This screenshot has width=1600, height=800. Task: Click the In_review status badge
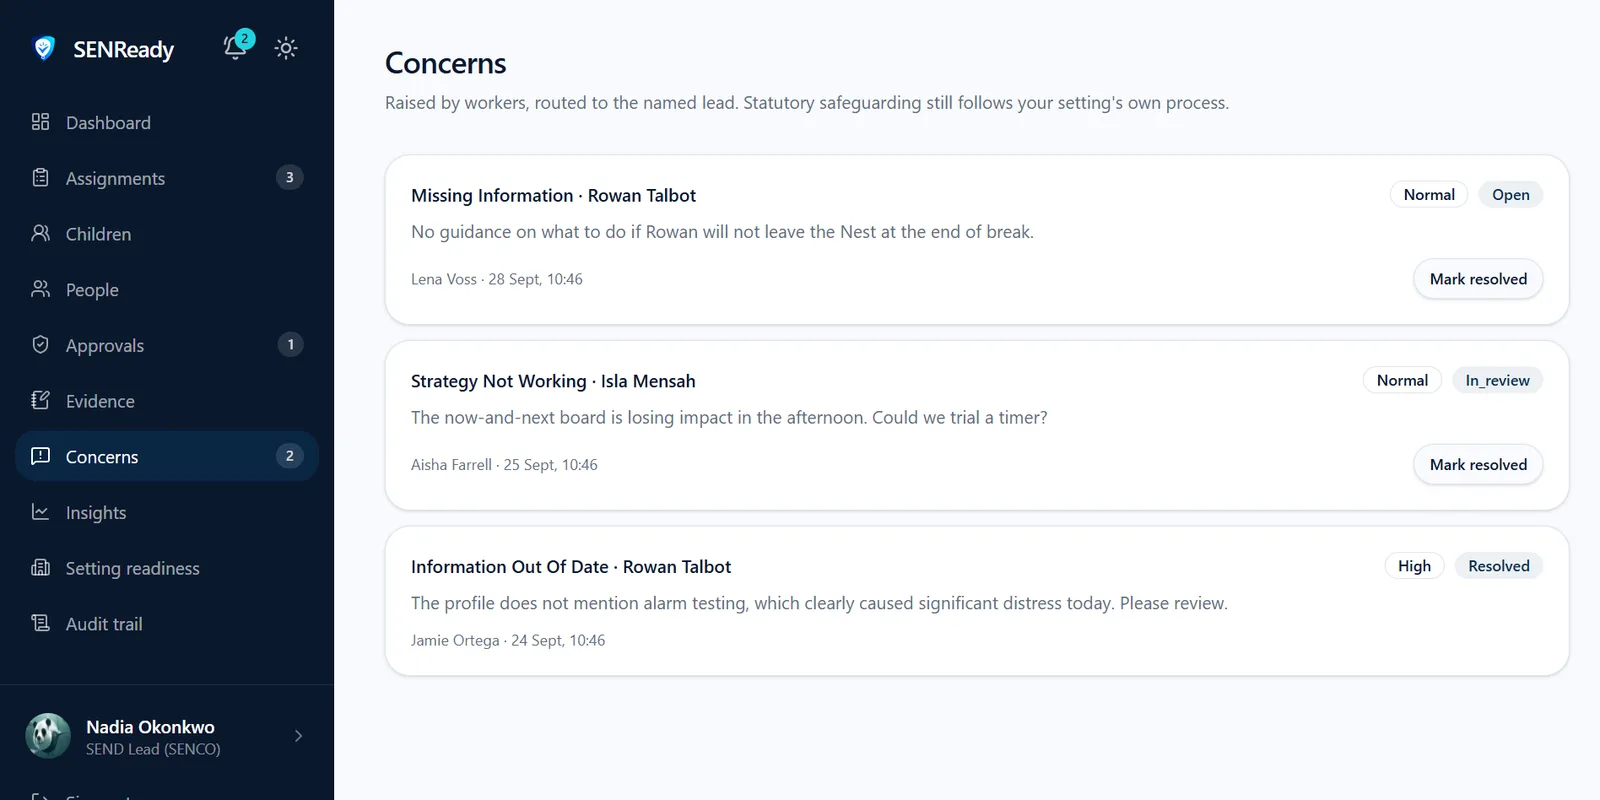(1497, 380)
